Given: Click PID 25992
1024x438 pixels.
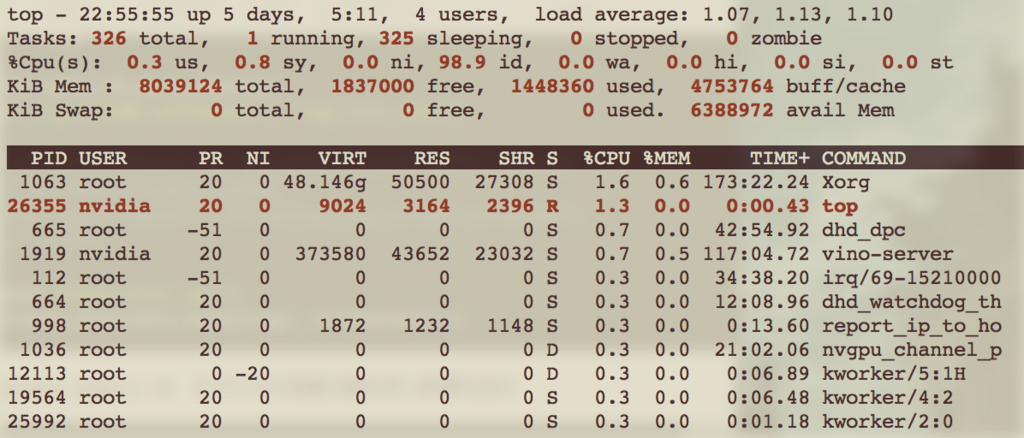Looking at the screenshot, I should coord(37,422).
